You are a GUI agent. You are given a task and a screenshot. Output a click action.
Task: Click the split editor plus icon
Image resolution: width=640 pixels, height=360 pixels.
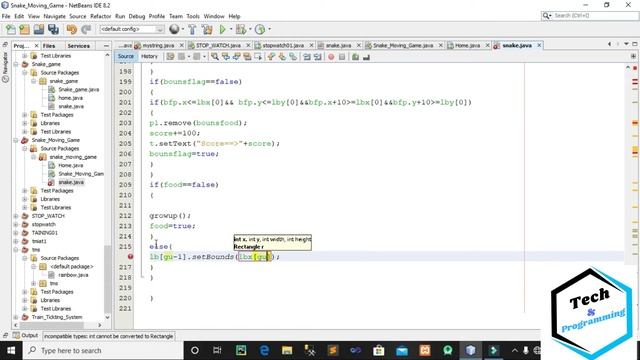633,56
